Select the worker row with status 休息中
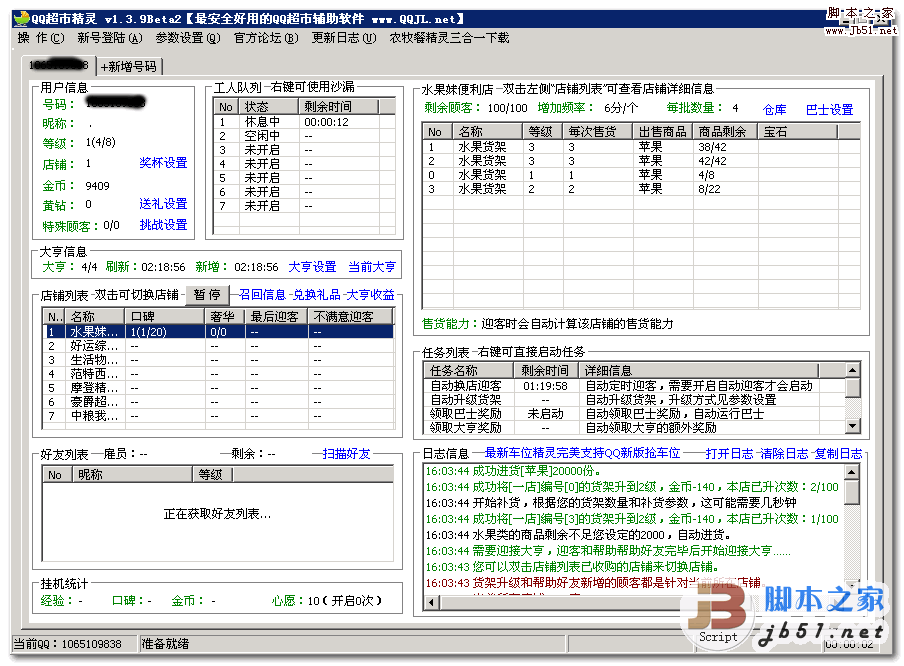The width and height of the screenshot is (904, 666). pos(304,122)
